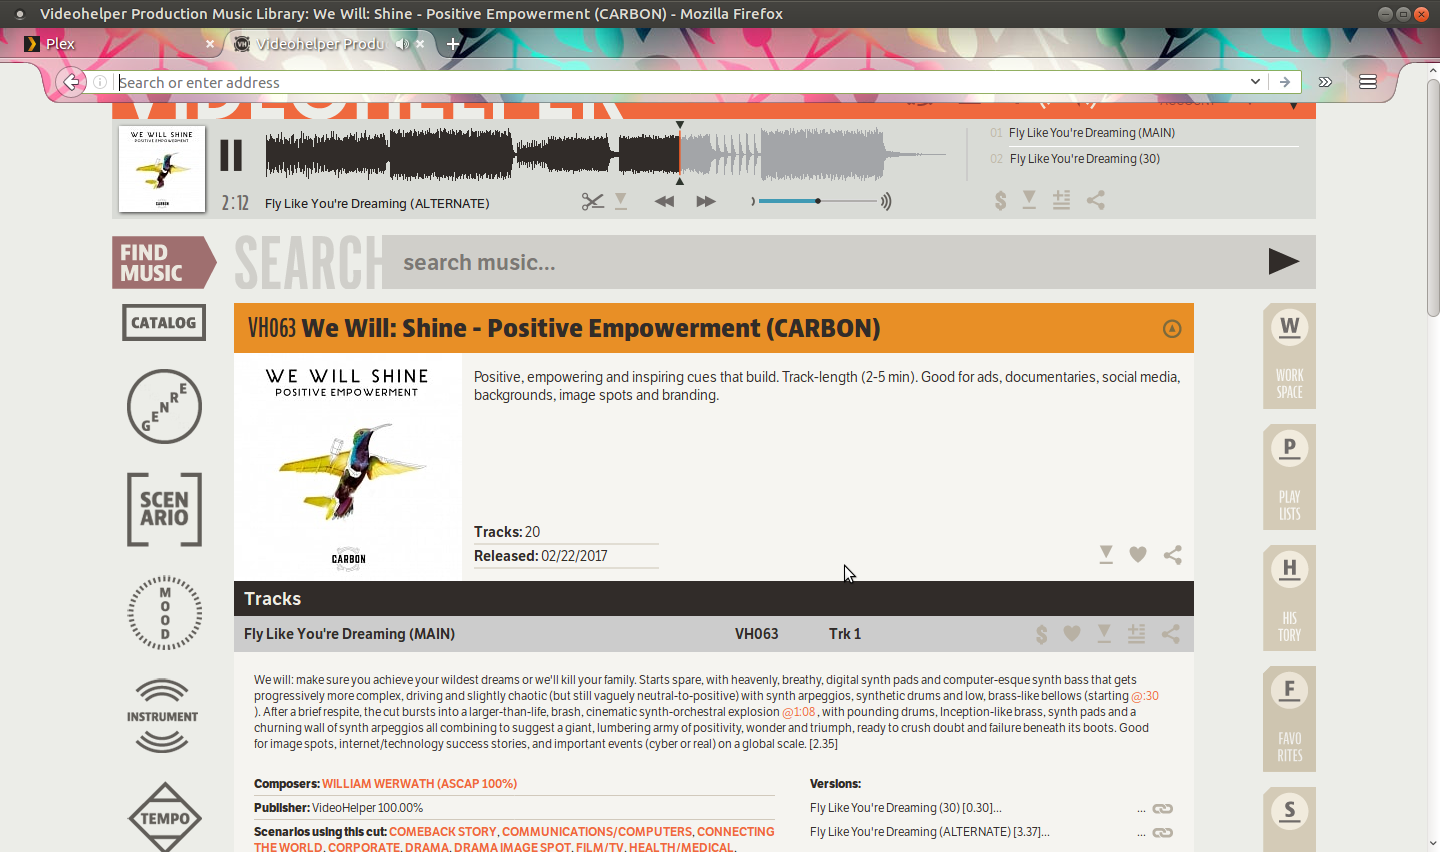
Task: Open the Catalog section
Action: point(164,323)
